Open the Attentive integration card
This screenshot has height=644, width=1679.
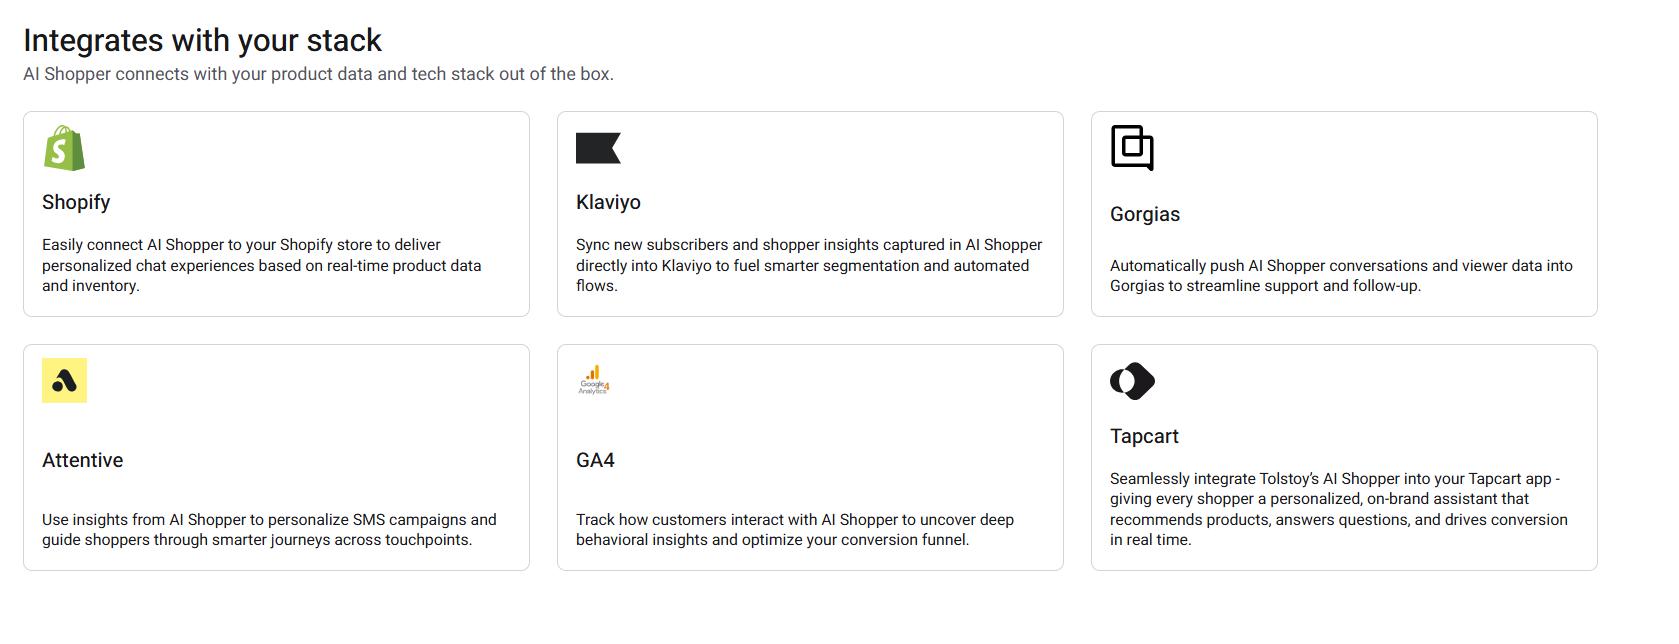point(276,457)
